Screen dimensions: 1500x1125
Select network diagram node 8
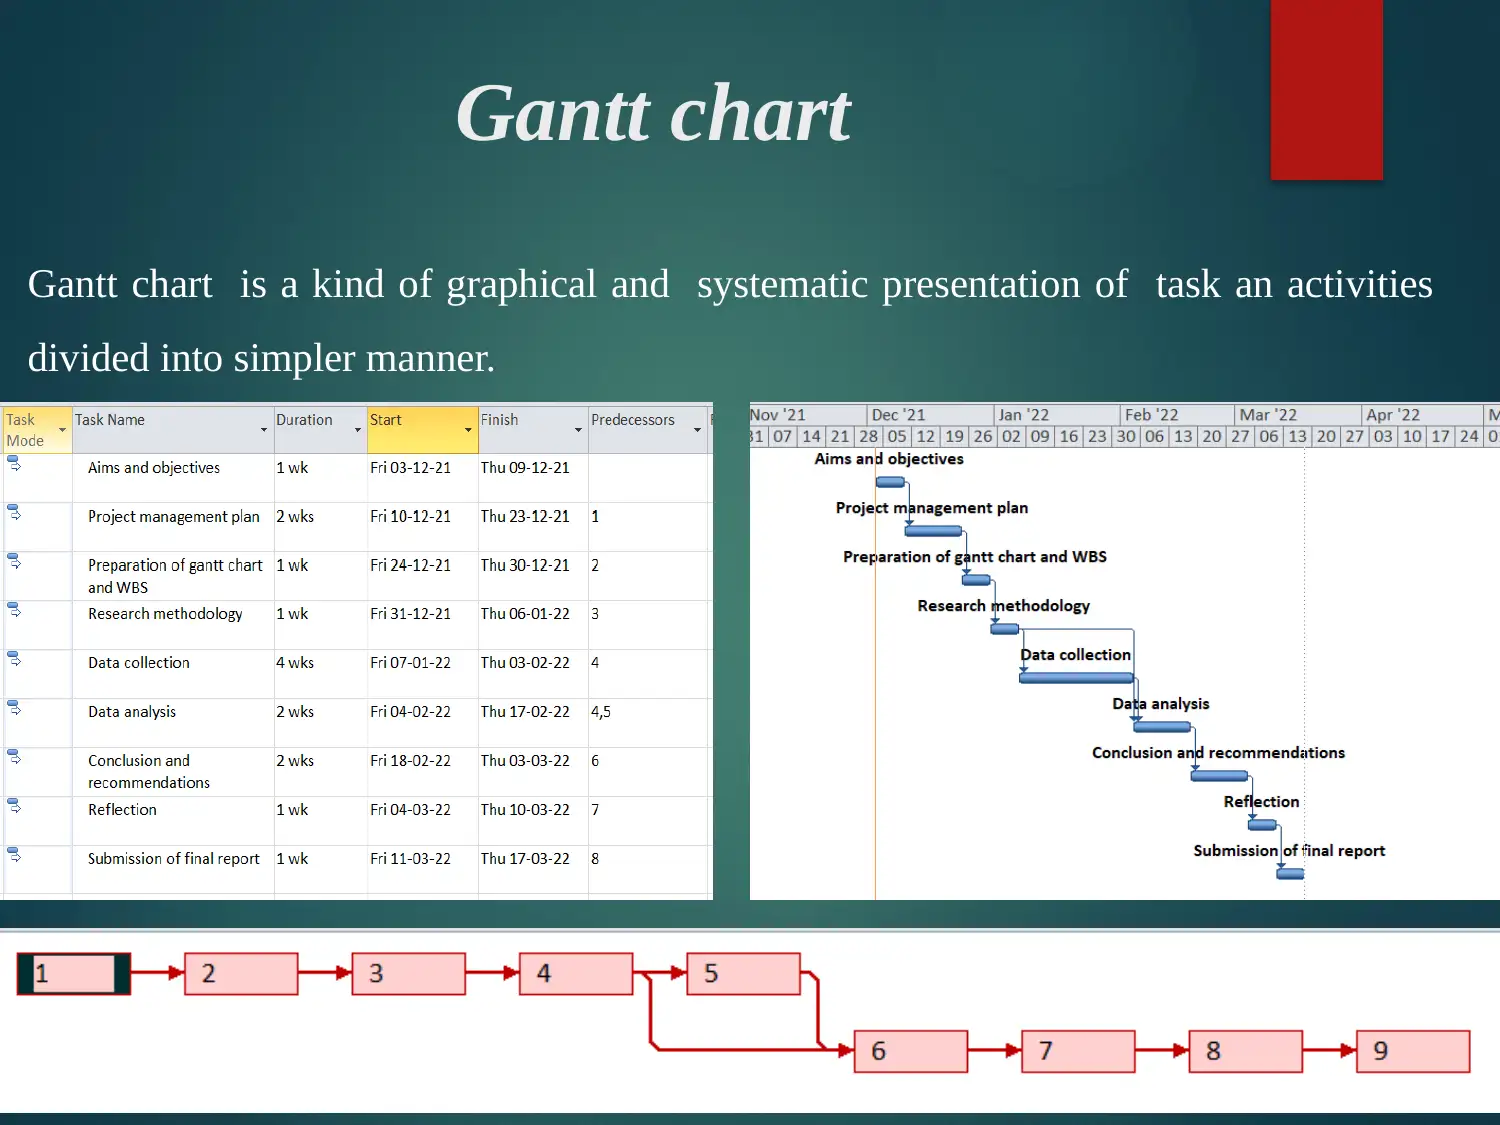coord(1246,1051)
